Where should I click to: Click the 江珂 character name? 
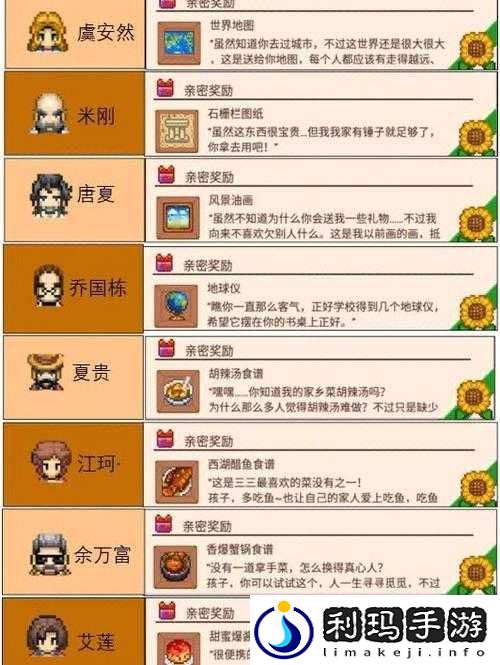click(96, 463)
